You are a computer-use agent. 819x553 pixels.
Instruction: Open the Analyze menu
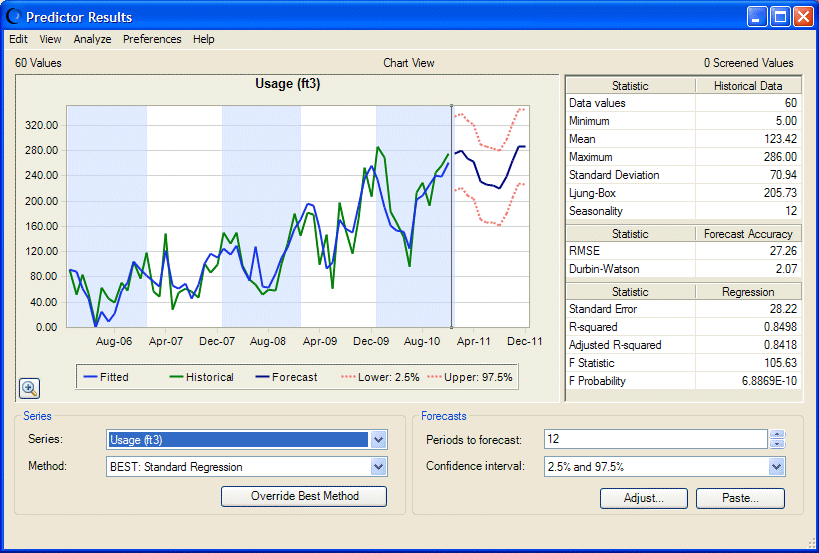[x=92, y=39]
